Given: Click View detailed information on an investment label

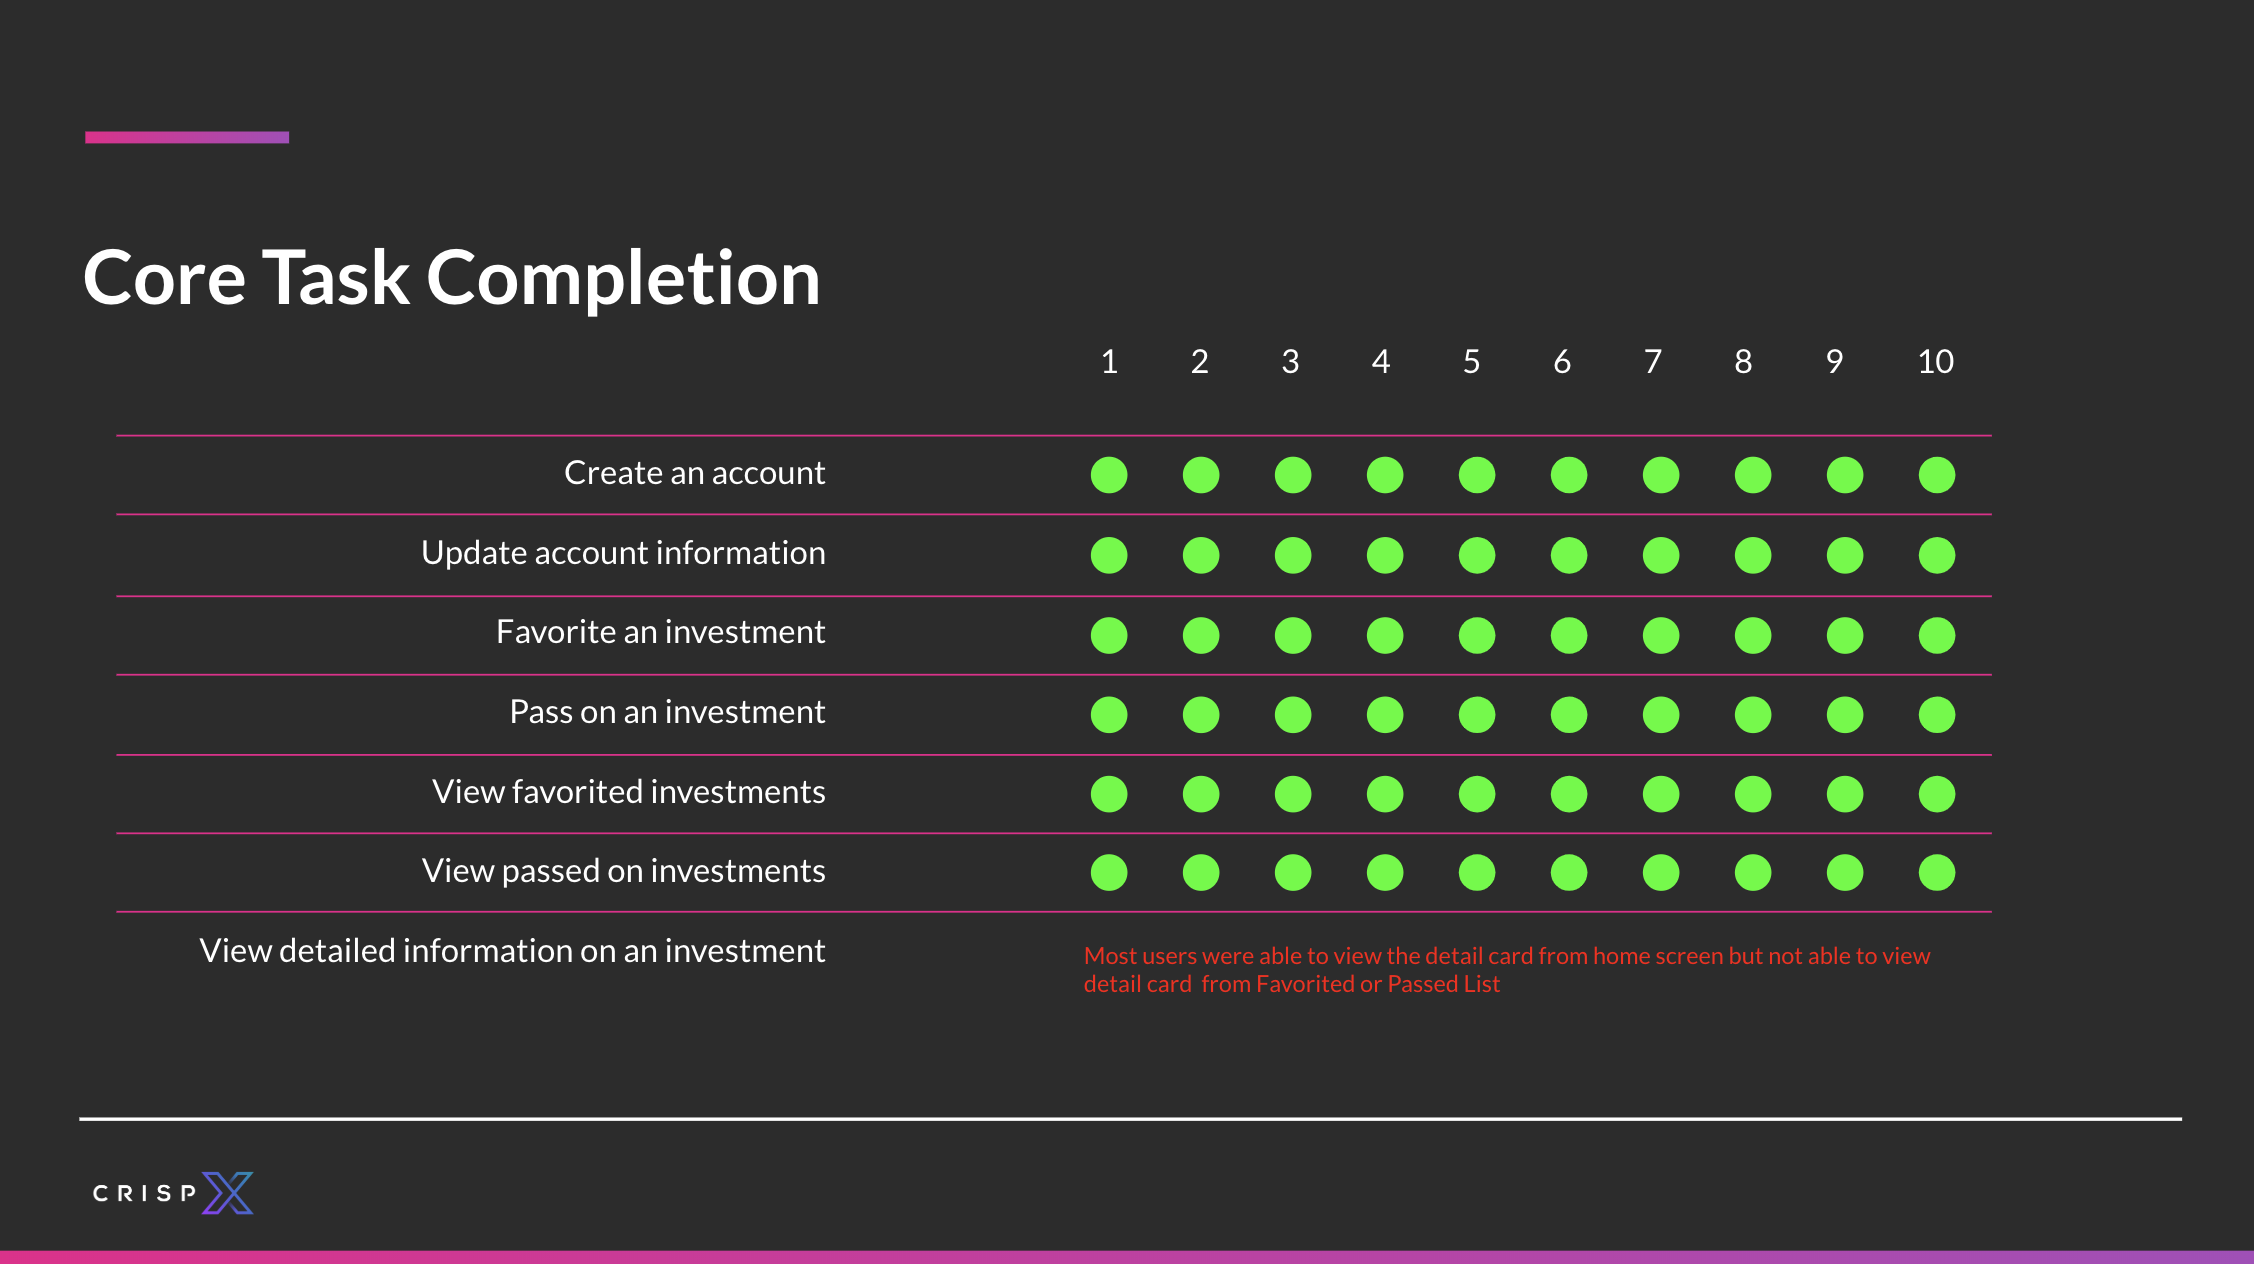Looking at the screenshot, I should [x=513, y=951].
